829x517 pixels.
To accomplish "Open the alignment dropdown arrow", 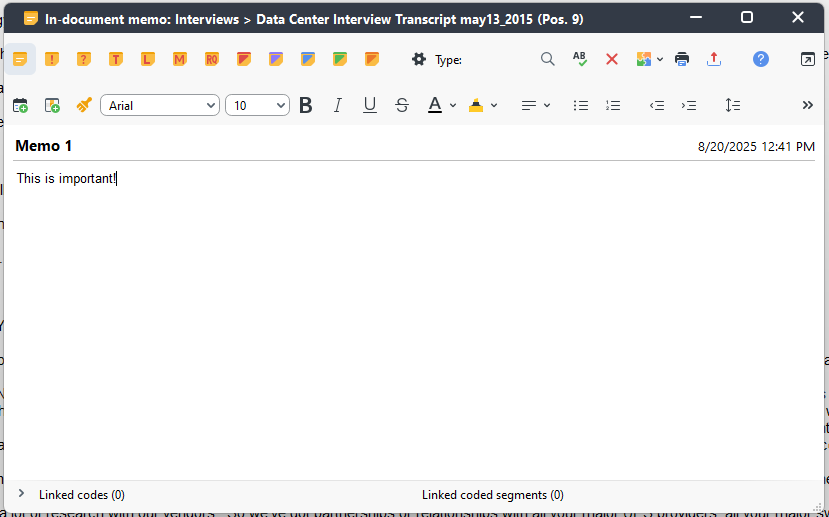I will (x=547, y=105).
